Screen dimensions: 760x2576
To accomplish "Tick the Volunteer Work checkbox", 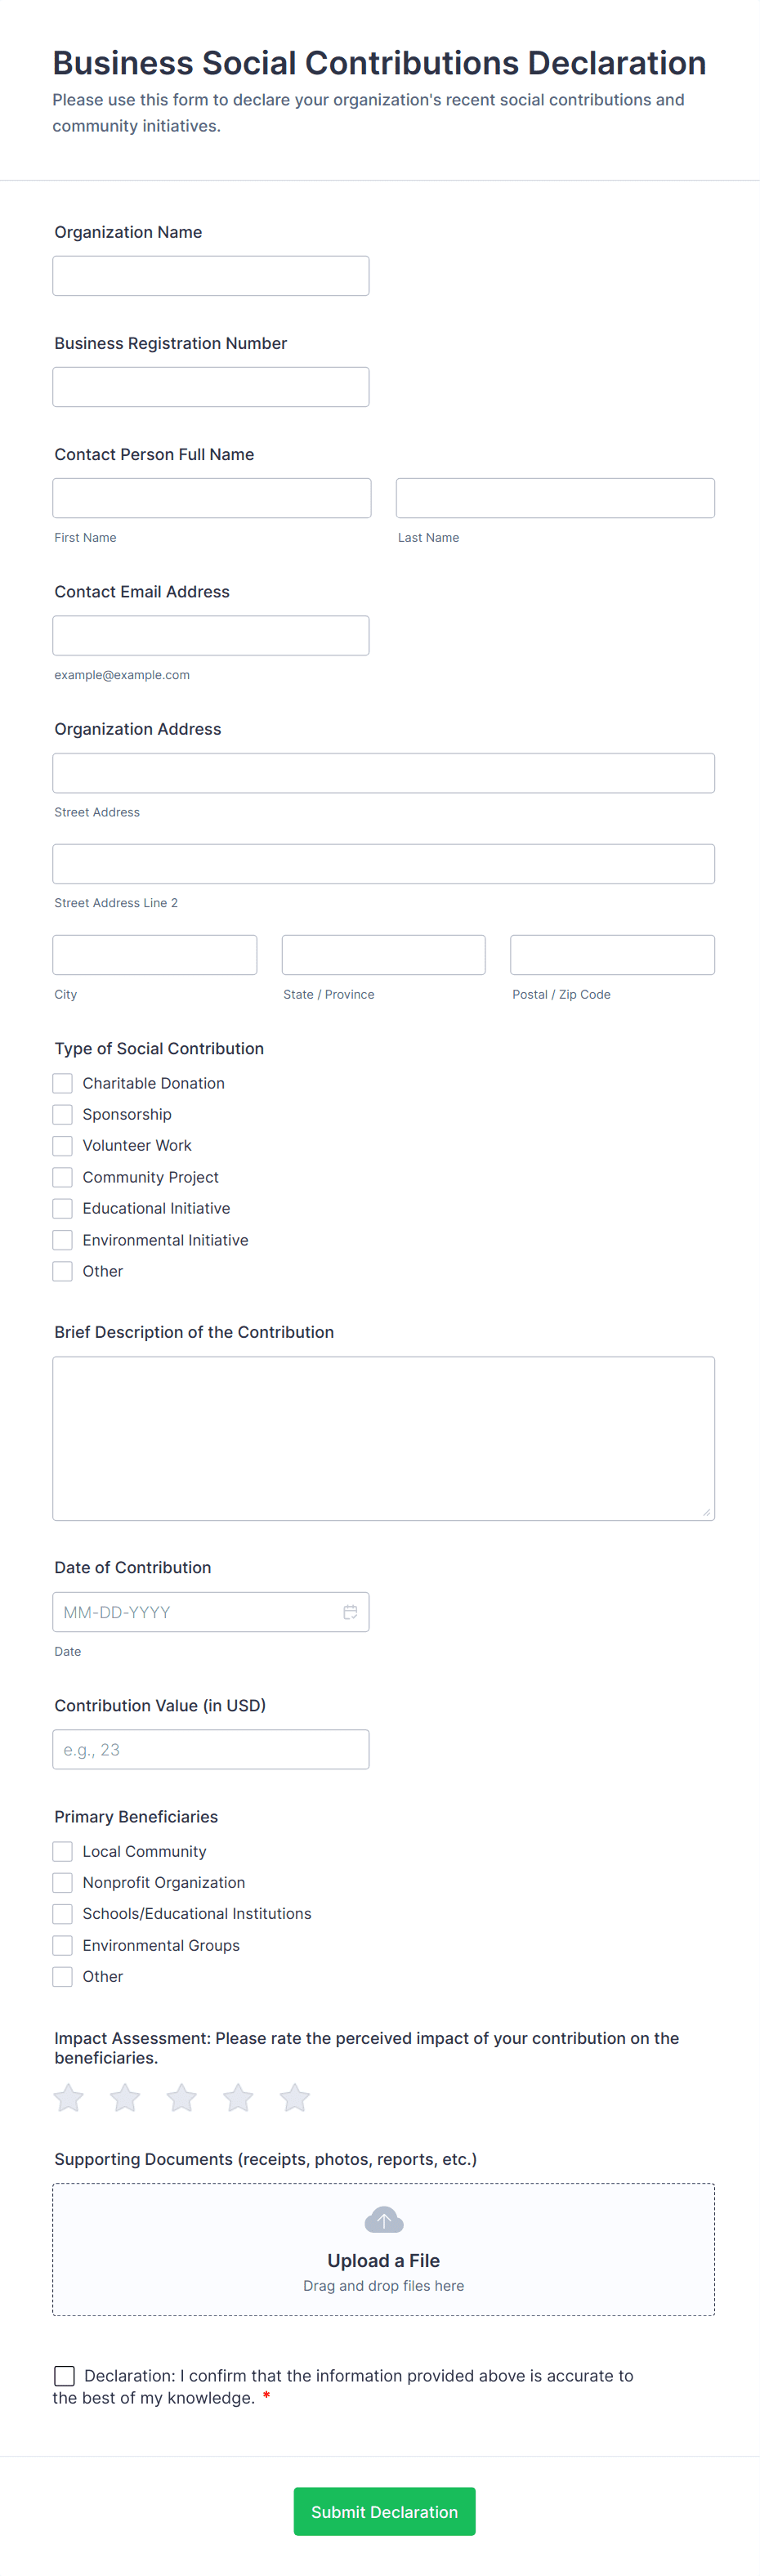I will [63, 1146].
